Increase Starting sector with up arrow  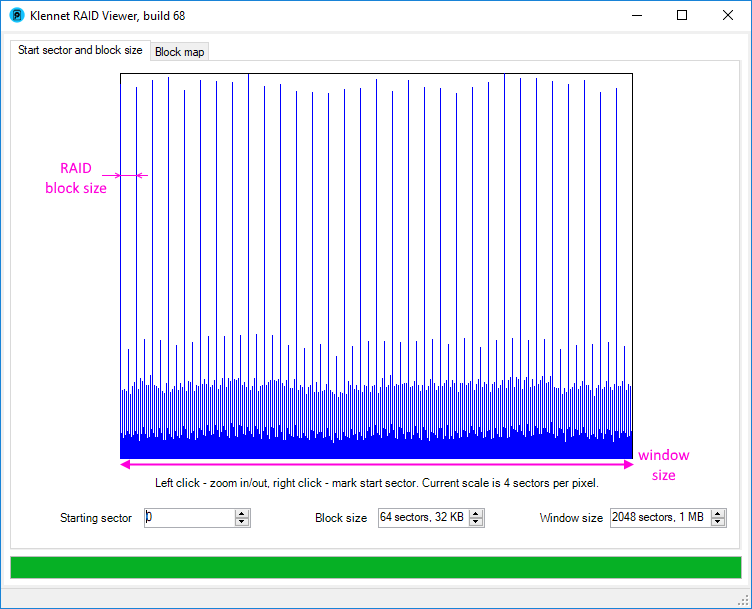coord(242,514)
